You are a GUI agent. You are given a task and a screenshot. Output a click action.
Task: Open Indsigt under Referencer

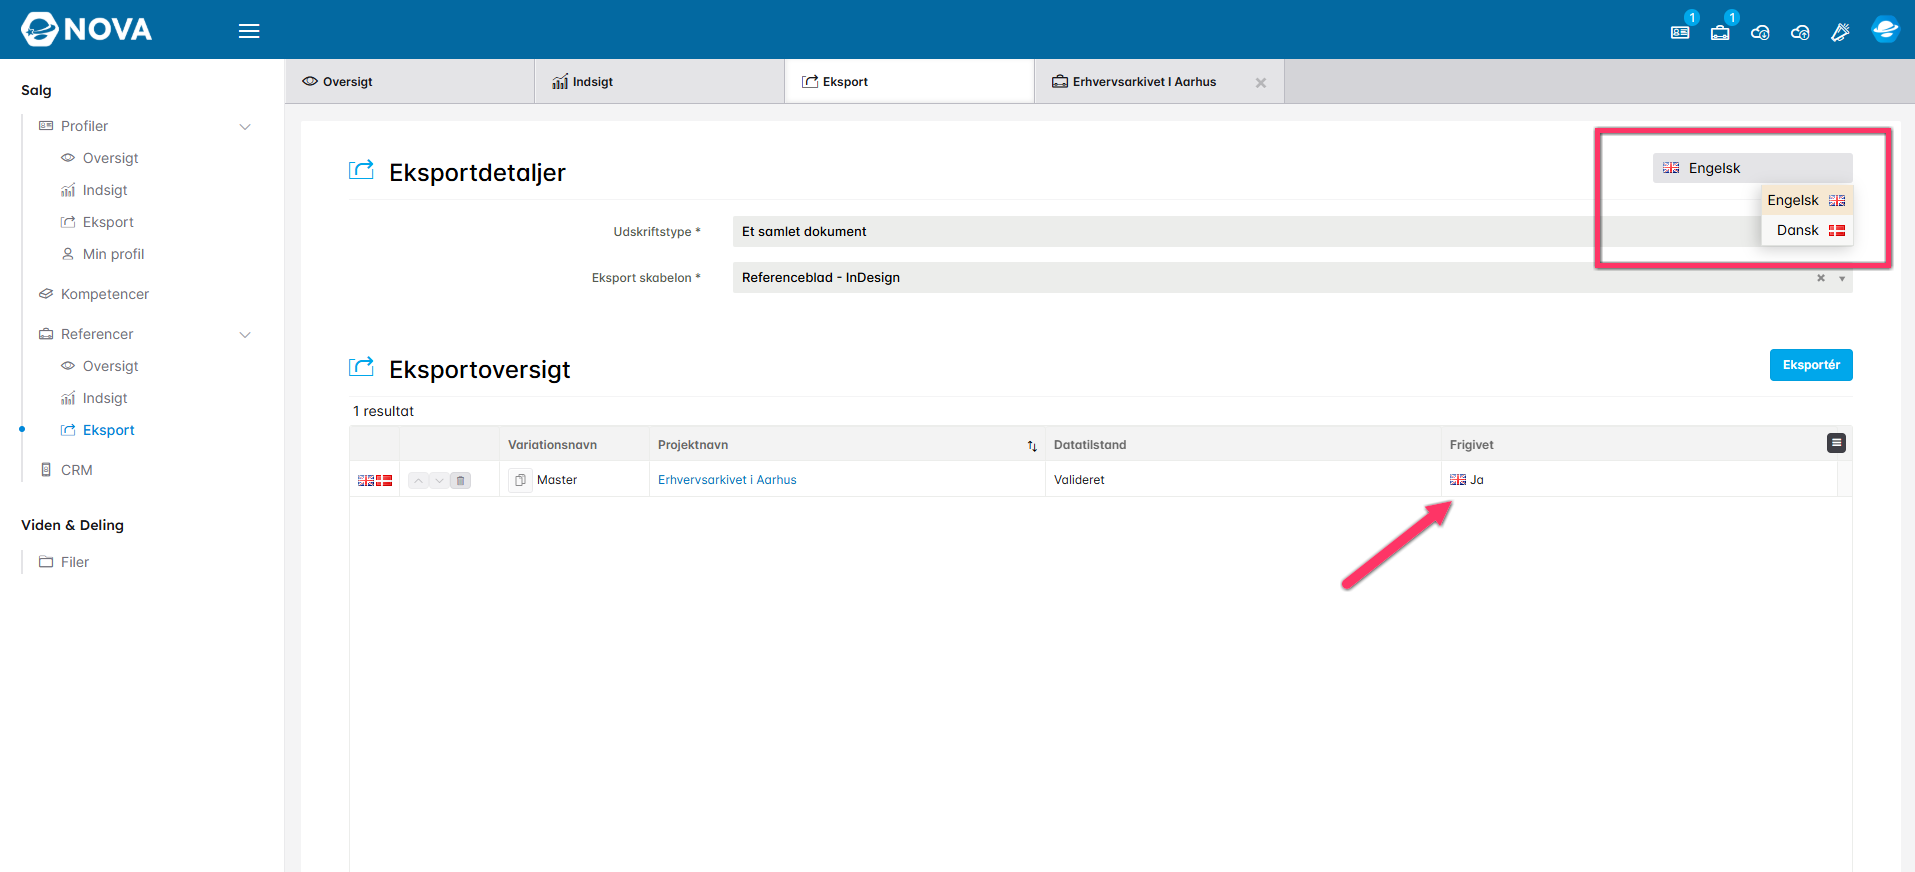coord(105,398)
